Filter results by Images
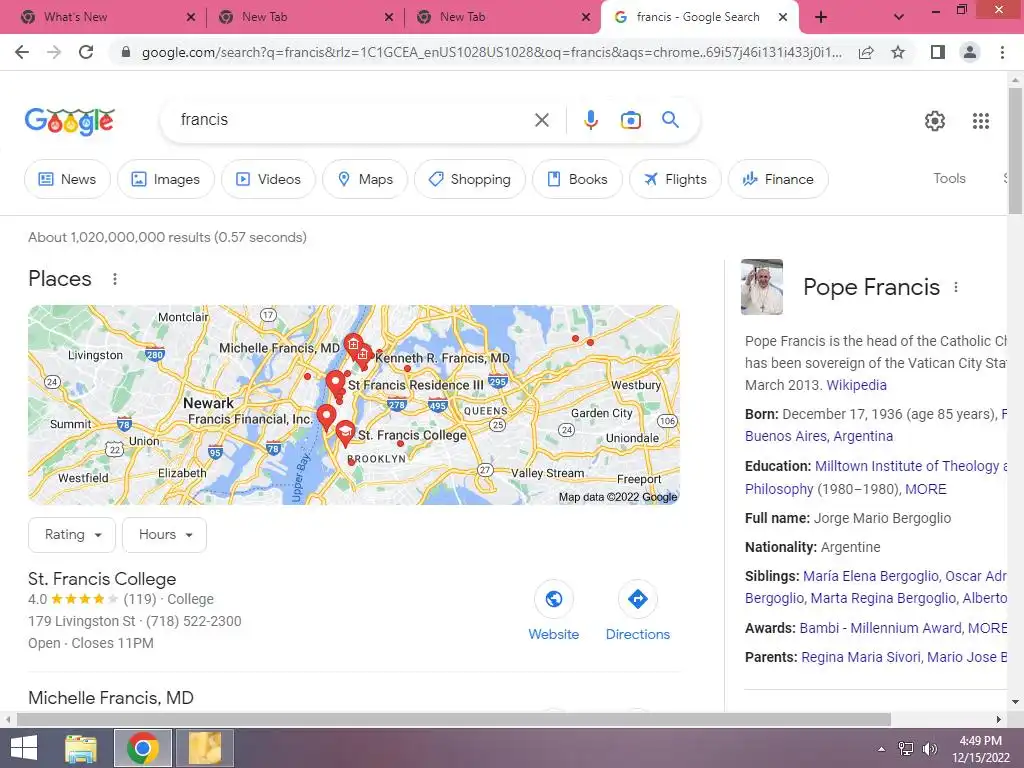This screenshot has width=1024, height=768. point(166,179)
